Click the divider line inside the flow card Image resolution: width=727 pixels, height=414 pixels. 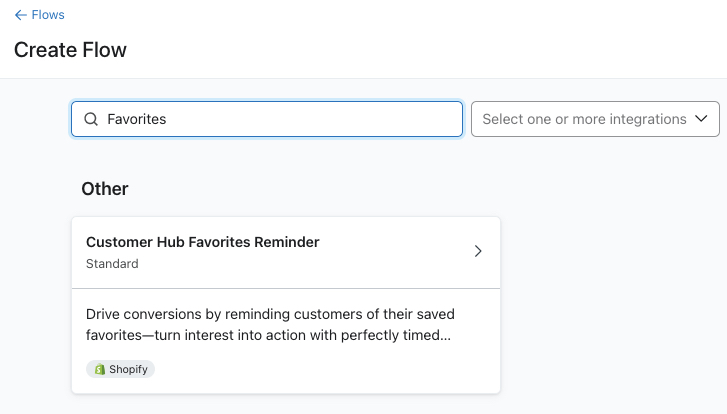coord(286,288)
